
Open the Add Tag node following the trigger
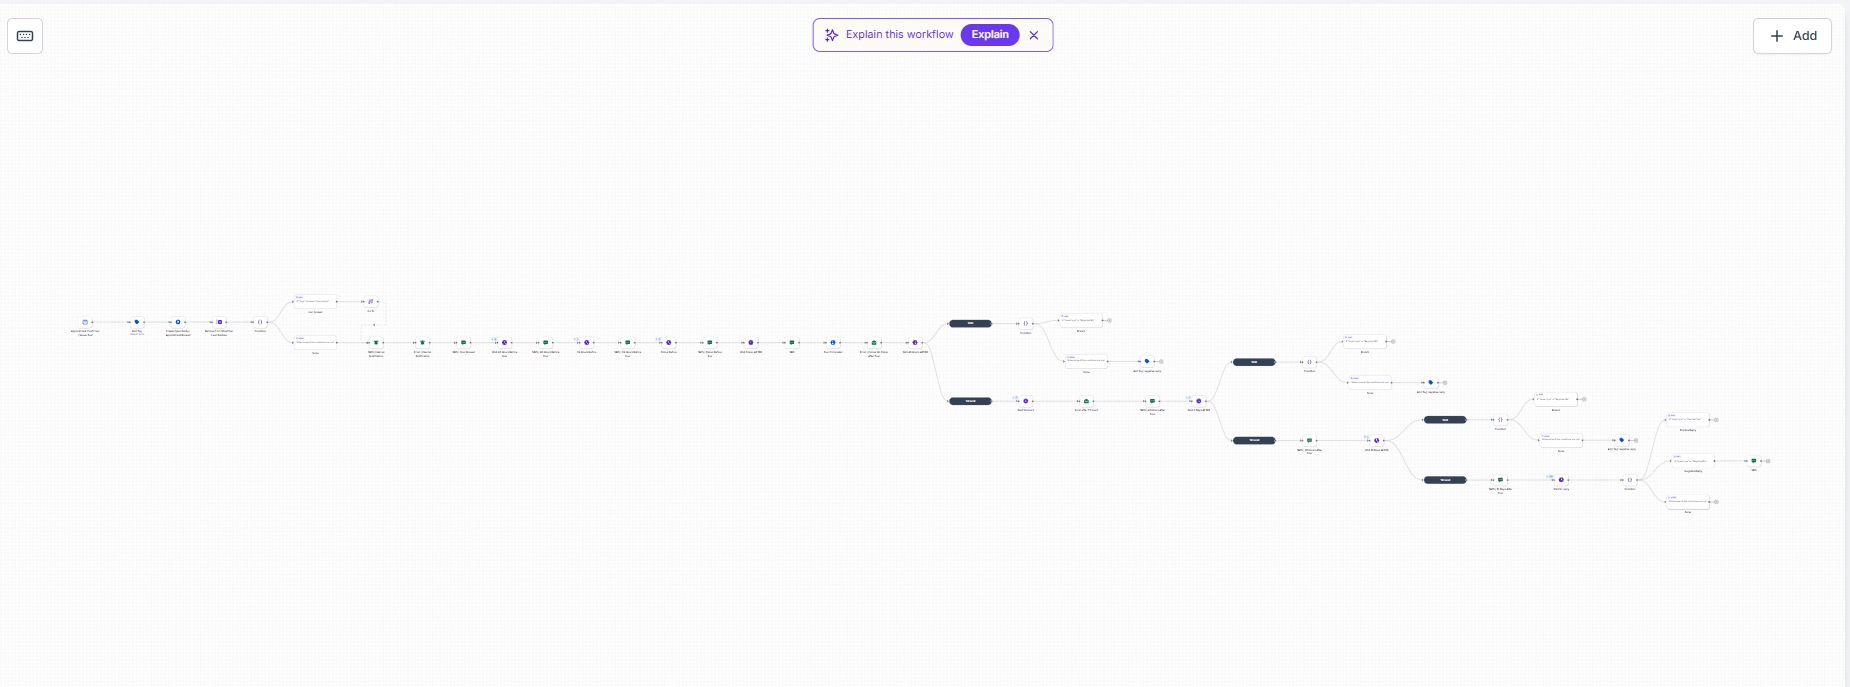137,322
